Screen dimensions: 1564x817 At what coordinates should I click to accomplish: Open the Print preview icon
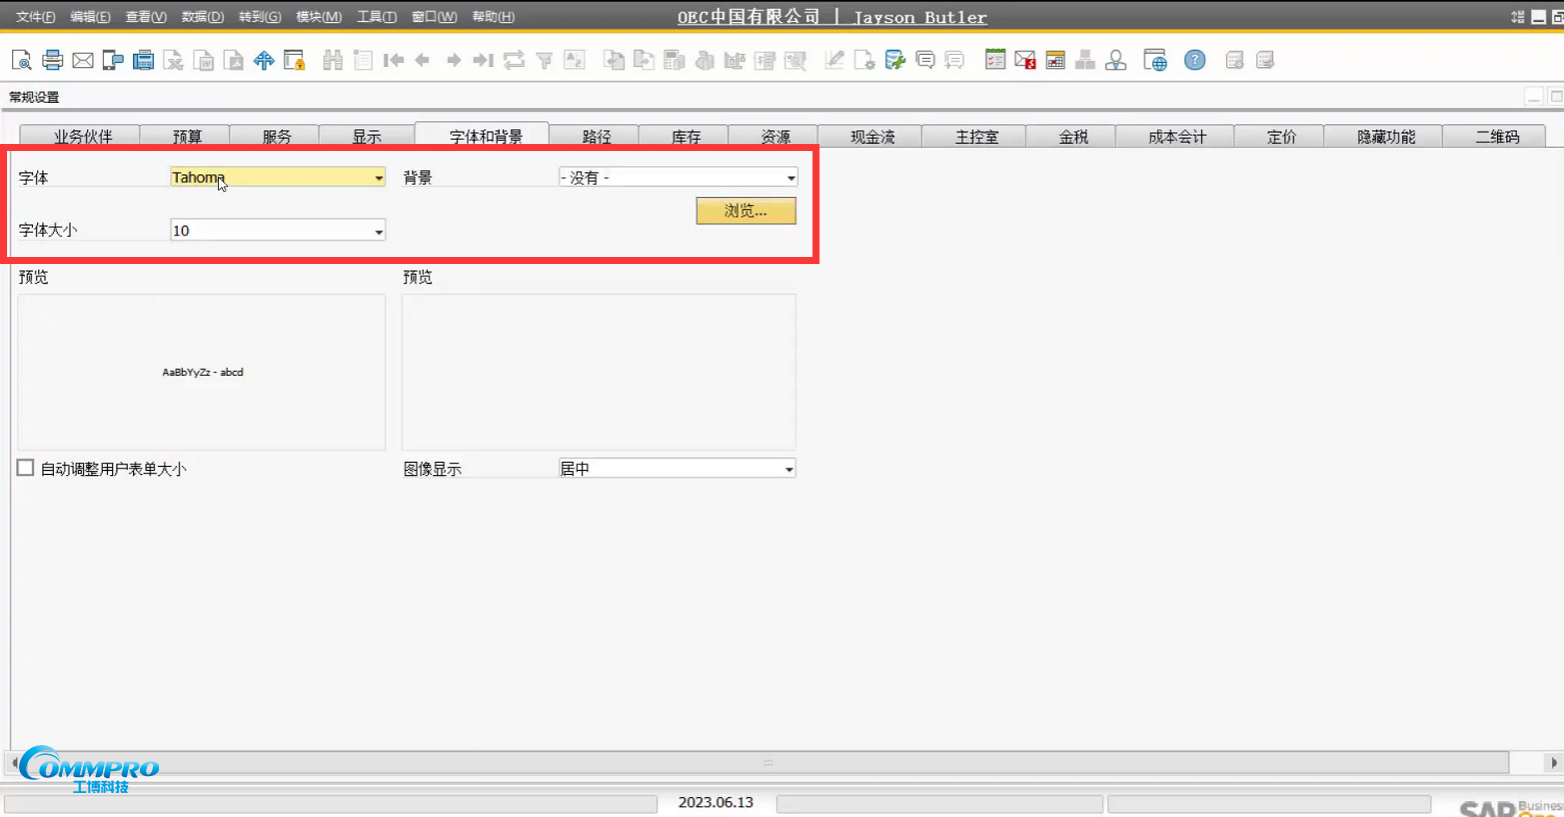19,60
